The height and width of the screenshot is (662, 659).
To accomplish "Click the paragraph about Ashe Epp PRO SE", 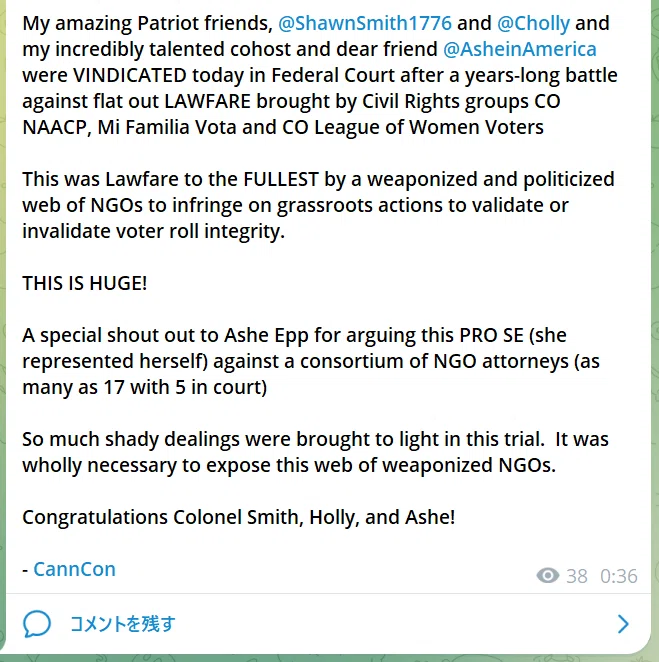I will 311,361.
